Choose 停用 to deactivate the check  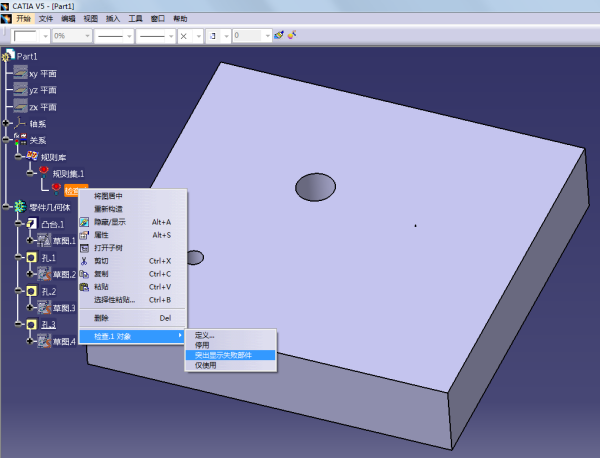click(204, 345)
